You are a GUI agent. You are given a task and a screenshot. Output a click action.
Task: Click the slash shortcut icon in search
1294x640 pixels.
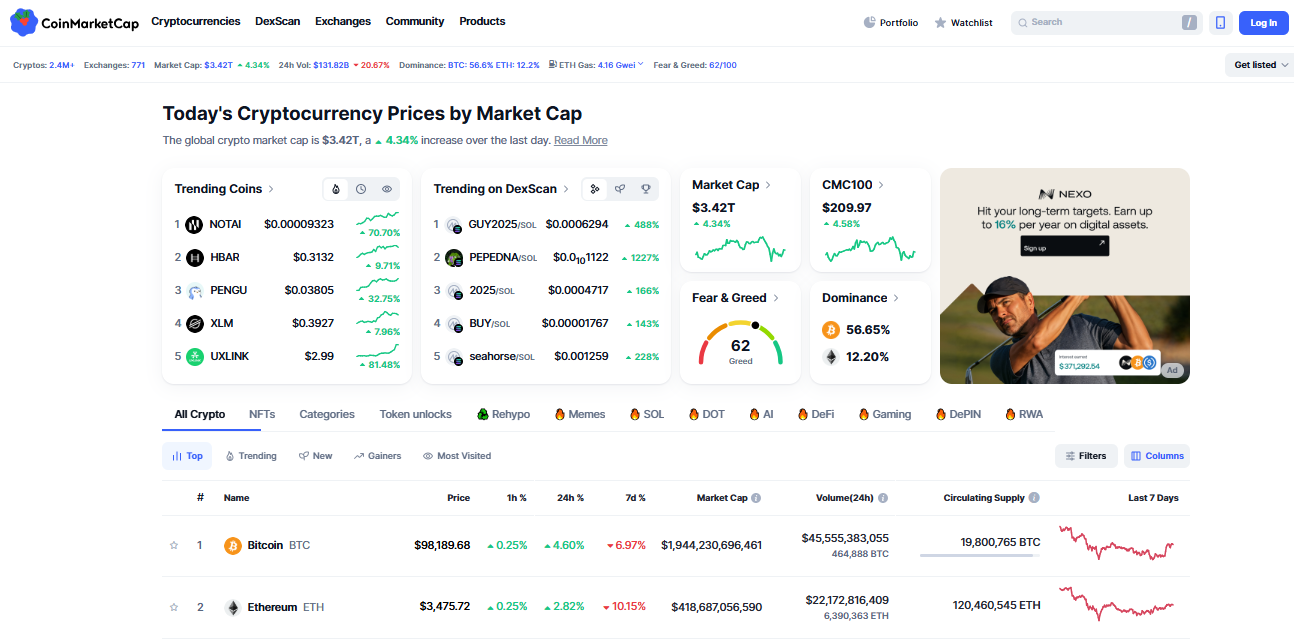coord(1189,22)
